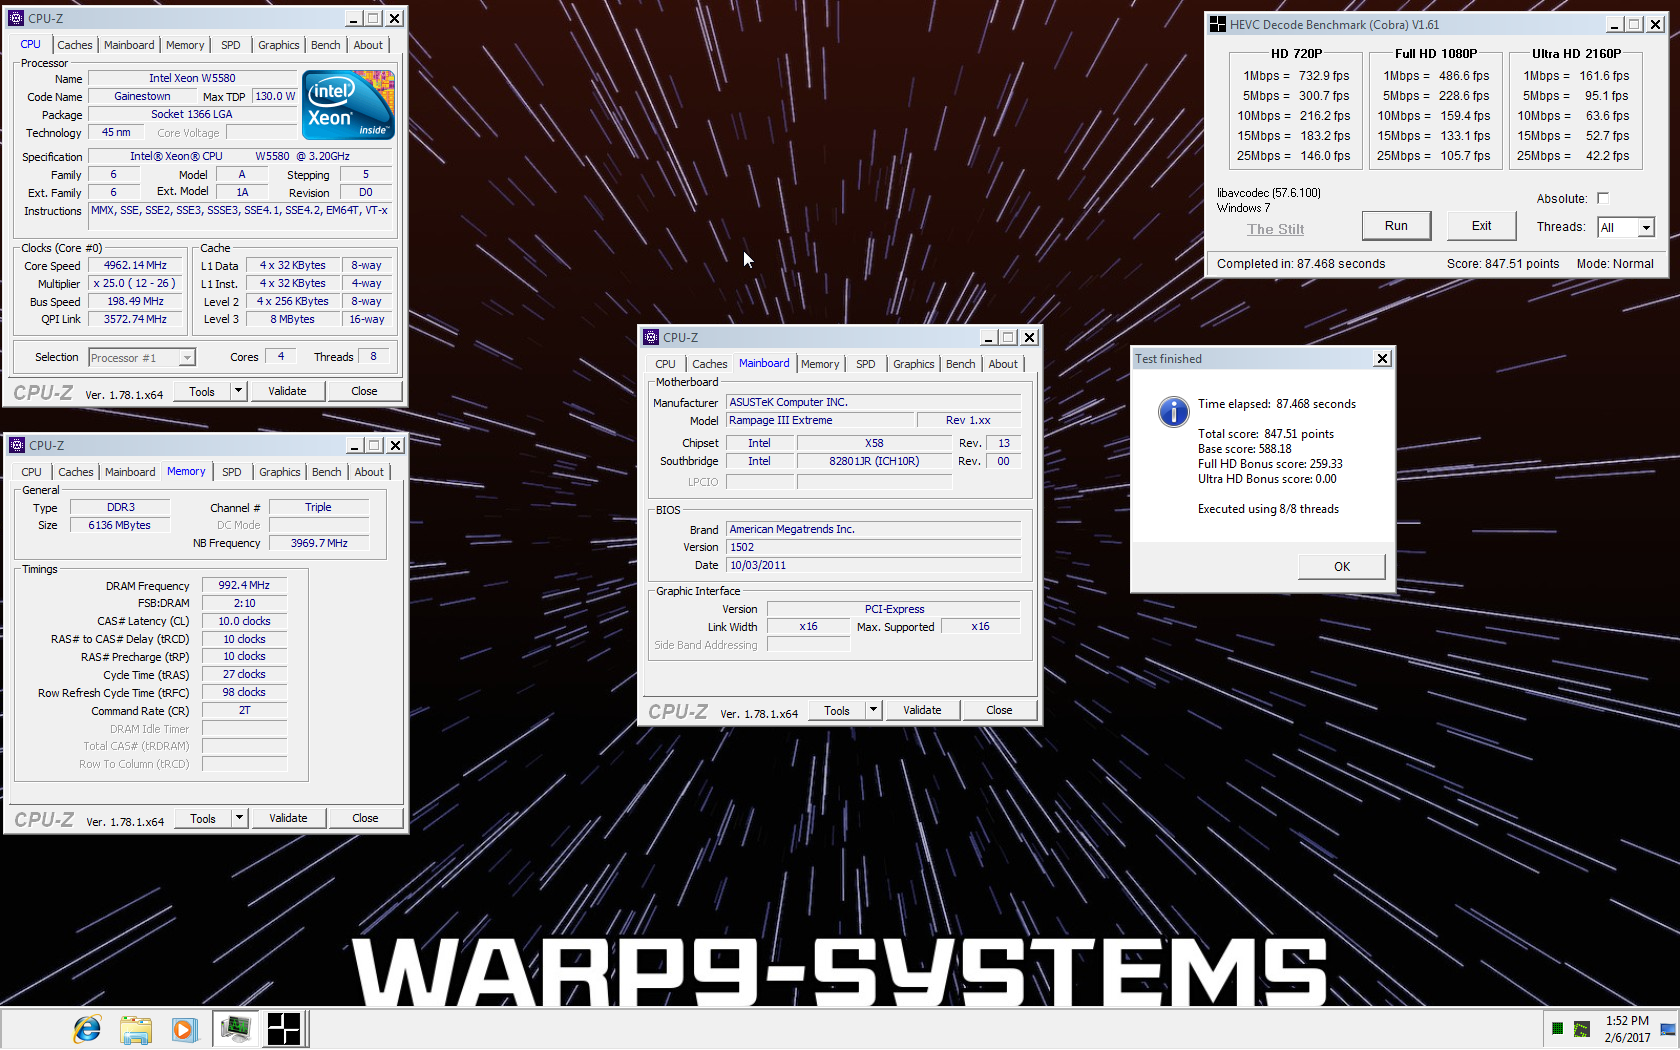
Task: Click DRAM Frequency value 992.4 MHz
Action: pos(244,585)
